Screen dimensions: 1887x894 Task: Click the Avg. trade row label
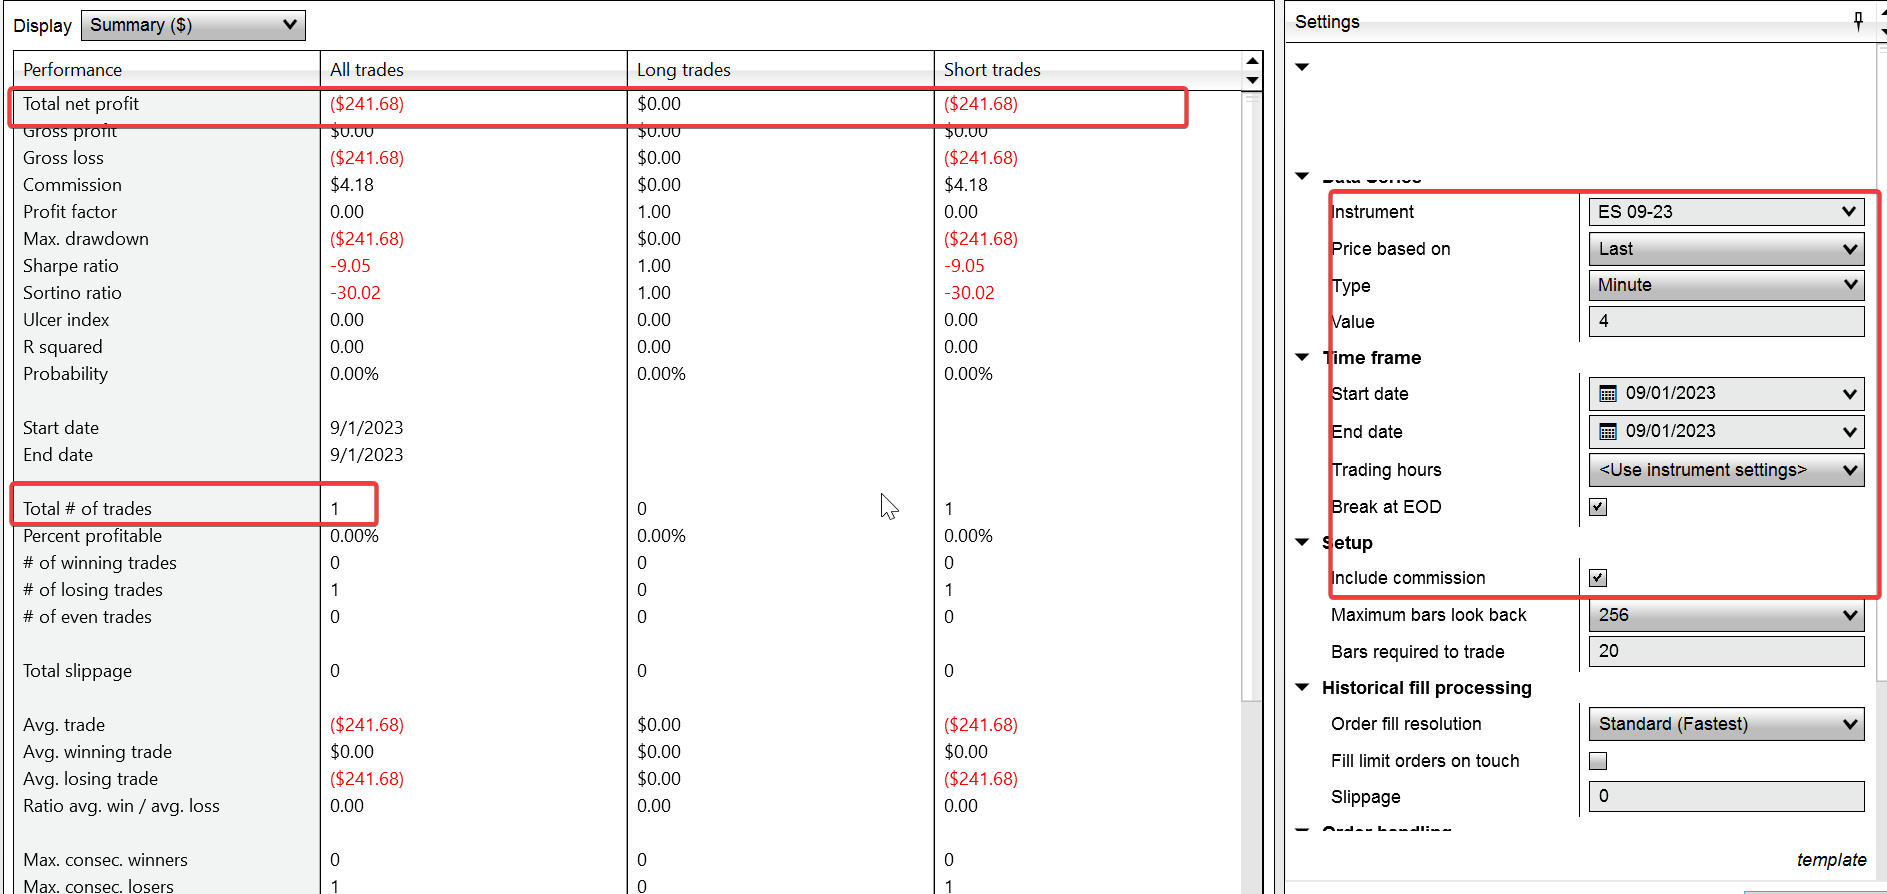(x=64, y=725)
